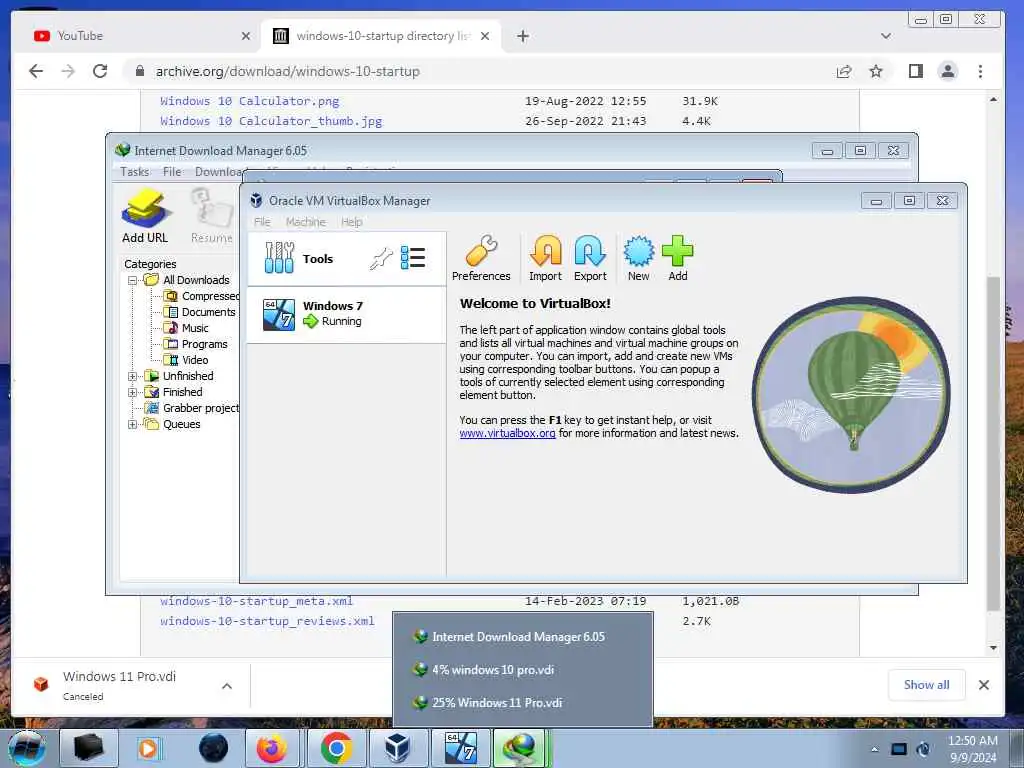Expand Windows 11 Pro.vdi download options
Screen dimensions: 1024x768
[x=227, y=686]
